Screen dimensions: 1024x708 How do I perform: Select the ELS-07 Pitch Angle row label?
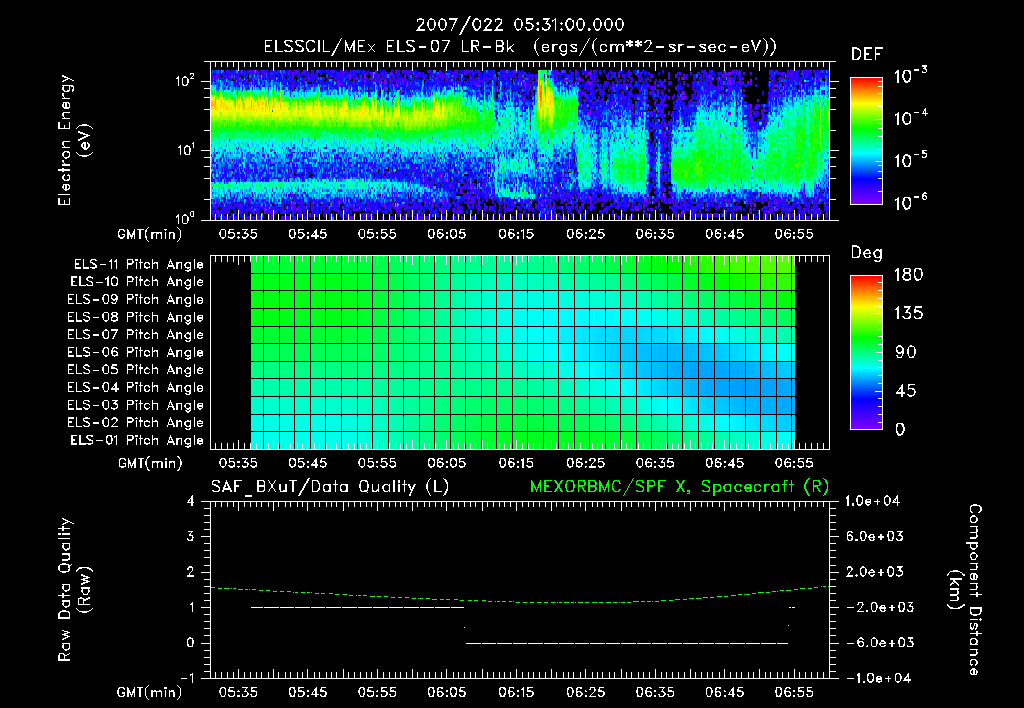pyautogui.click(x=136, y=335)
